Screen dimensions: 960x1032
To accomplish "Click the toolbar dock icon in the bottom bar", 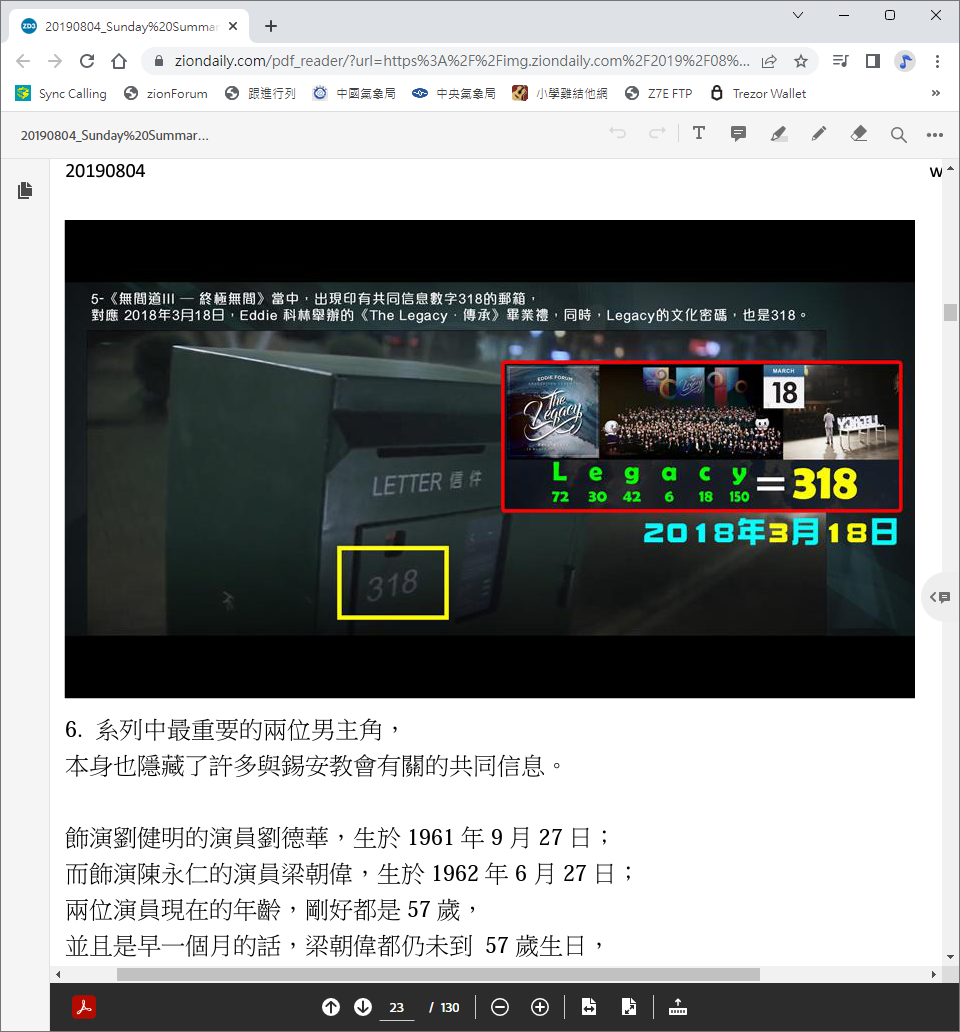I will pos(678,1007).
